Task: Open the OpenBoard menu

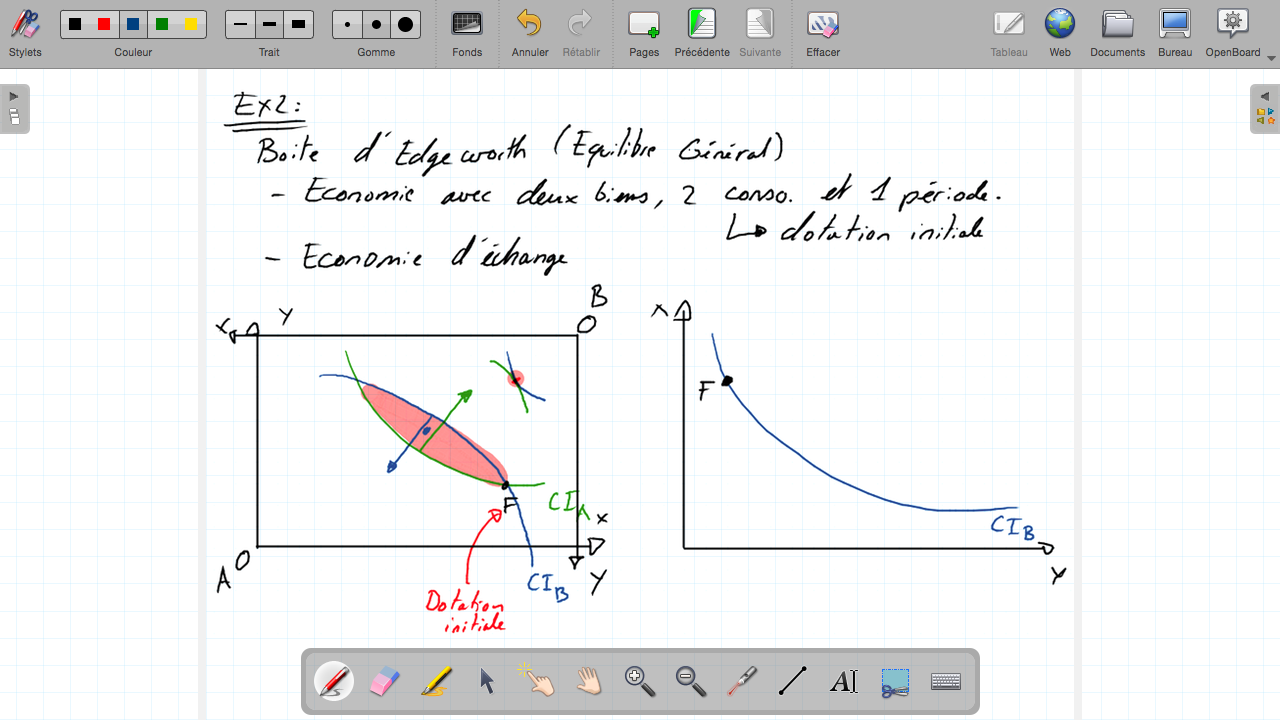Action: coord(1233,34)
